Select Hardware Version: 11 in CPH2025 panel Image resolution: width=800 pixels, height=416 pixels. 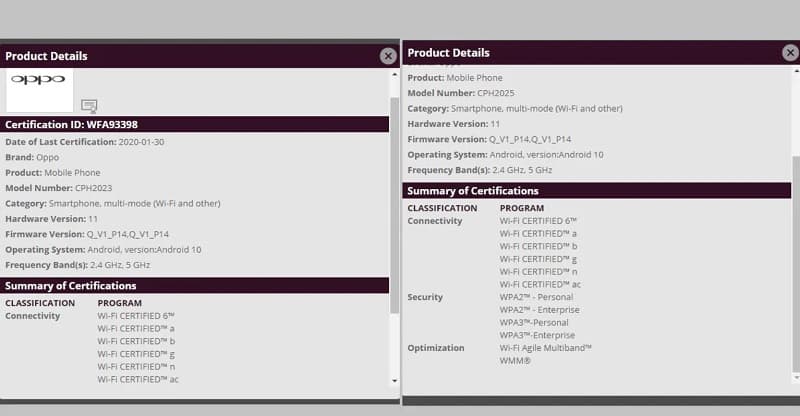pyautogui.click(x=454, y=124)
